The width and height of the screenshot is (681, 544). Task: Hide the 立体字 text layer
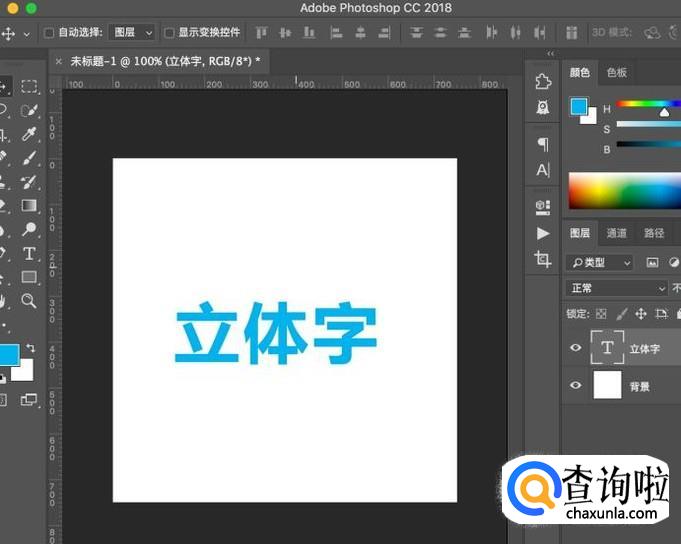click(x=575, y=348)
